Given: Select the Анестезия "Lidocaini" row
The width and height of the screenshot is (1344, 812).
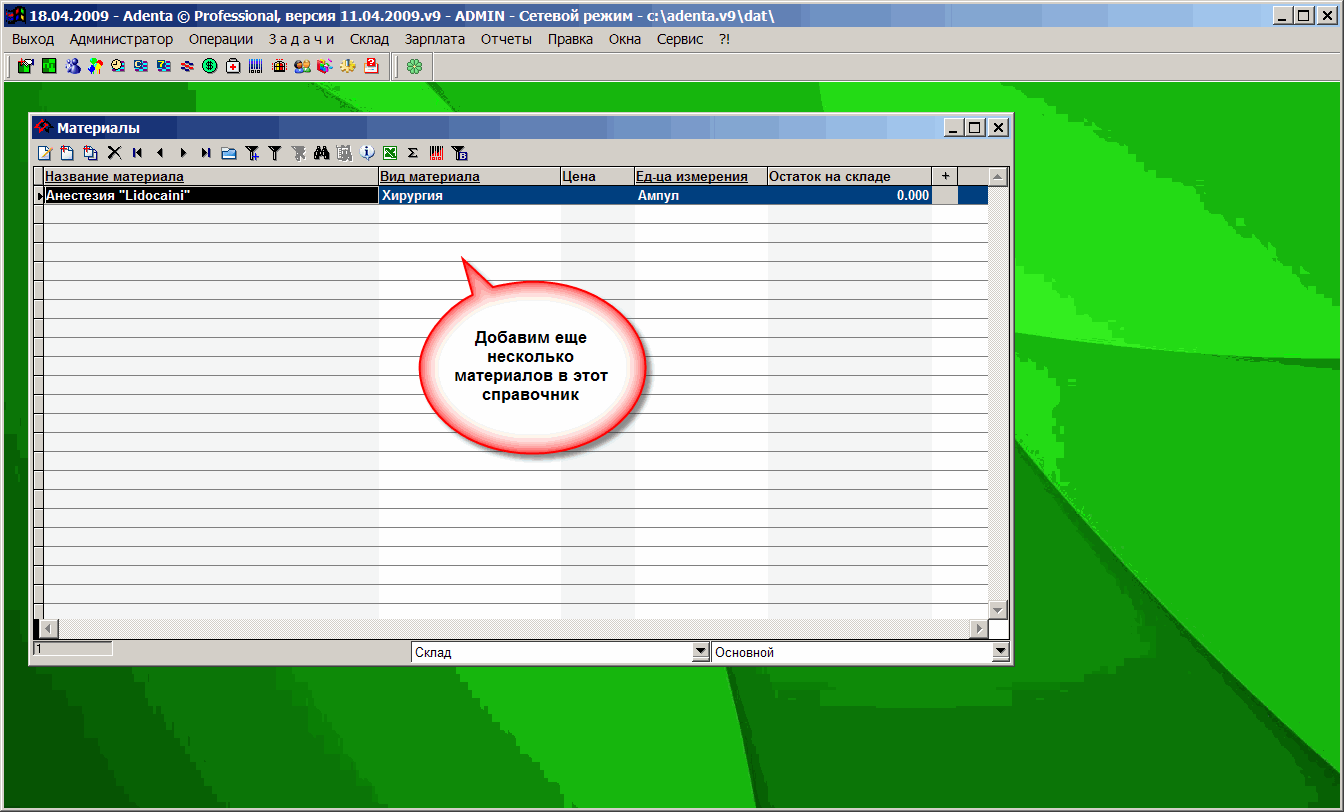Looking at the screenshot, I should [210, 196].
